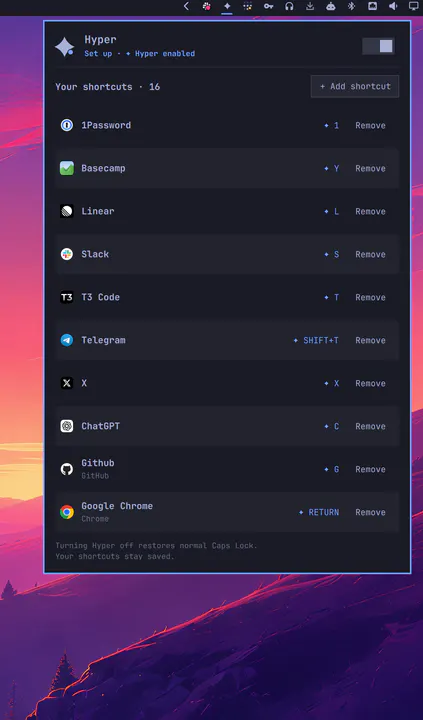Remove the T3 Code shortcut

pyautogui.click(x=370, y=298)
